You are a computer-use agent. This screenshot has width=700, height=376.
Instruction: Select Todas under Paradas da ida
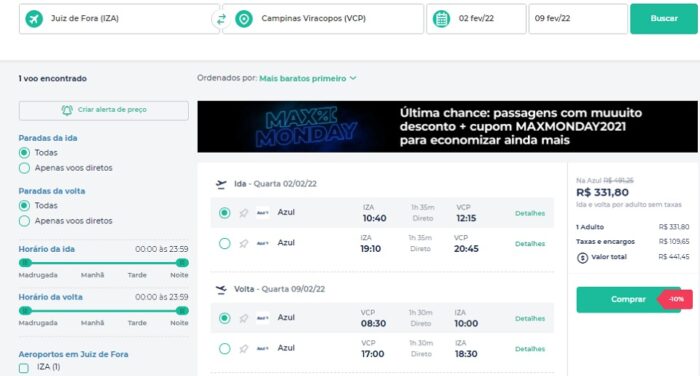25,153
